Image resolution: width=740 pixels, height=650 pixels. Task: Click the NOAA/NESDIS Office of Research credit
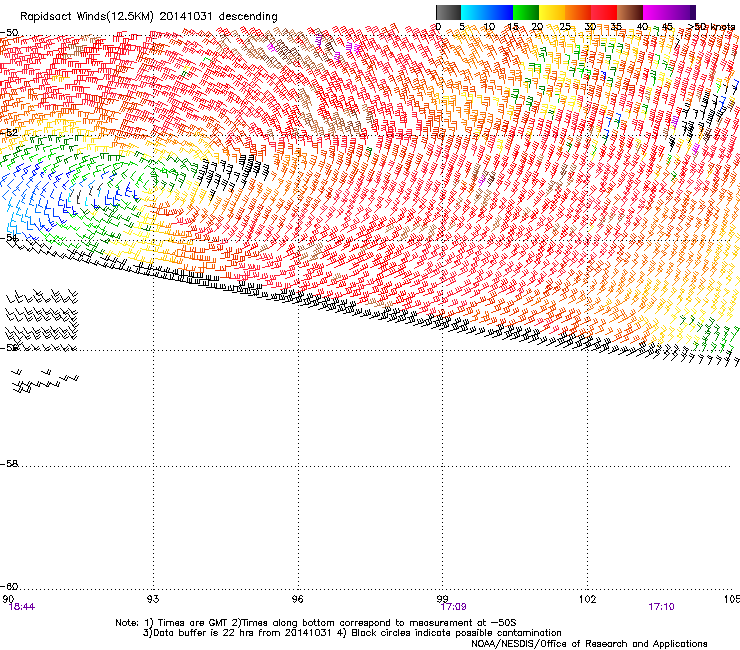click(589, 643)
